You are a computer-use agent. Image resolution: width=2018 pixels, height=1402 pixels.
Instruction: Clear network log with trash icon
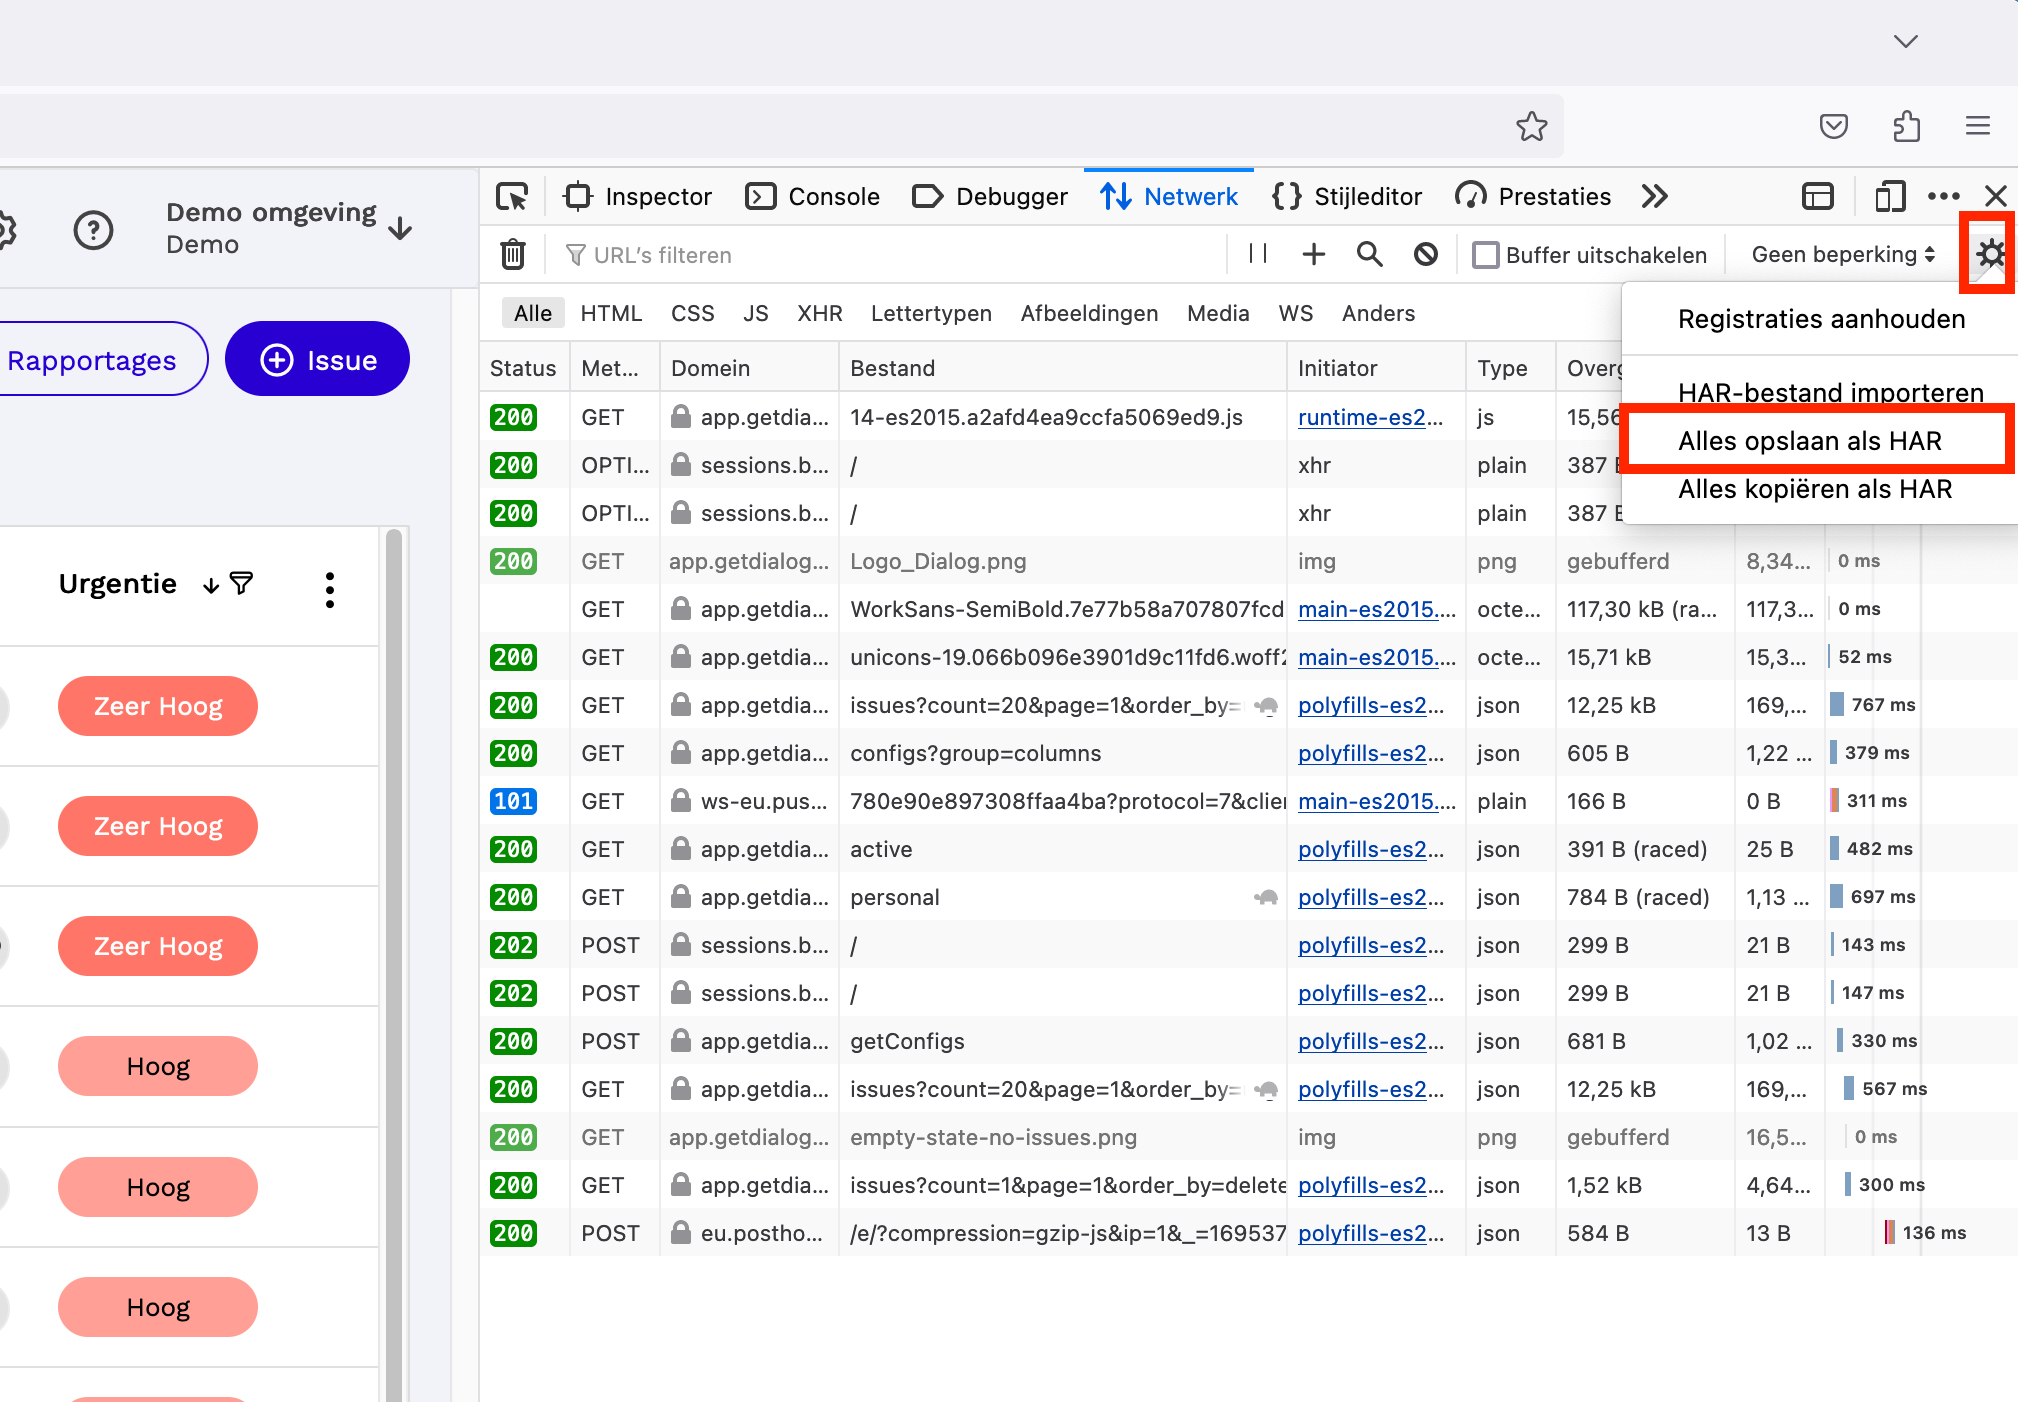(513, 255)
